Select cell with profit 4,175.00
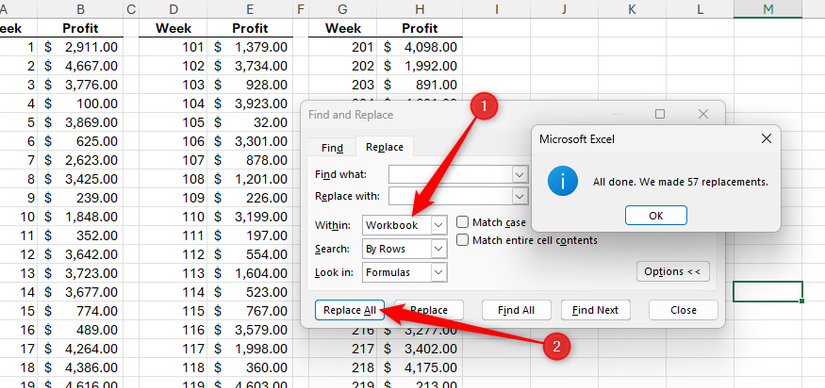The height and width of the screenshot is (388, 825). [419, 367]
